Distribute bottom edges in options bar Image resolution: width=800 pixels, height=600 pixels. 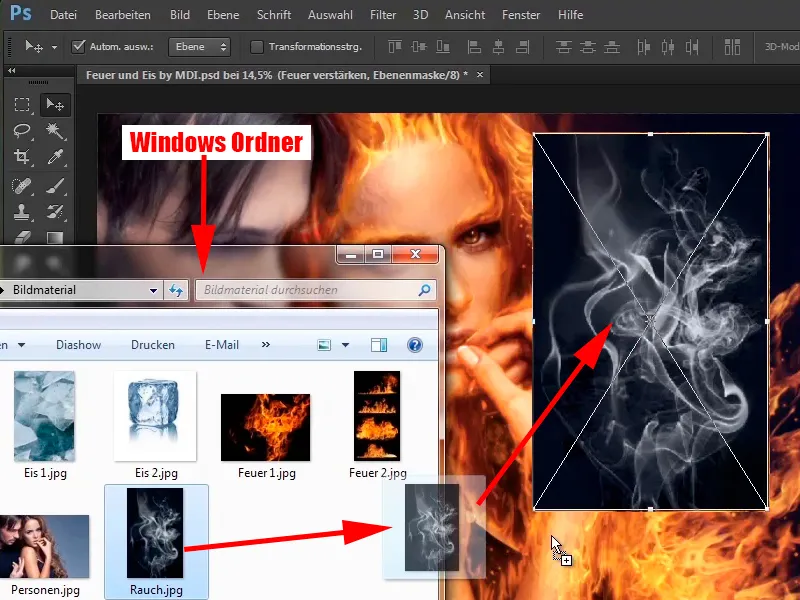[612, 47]
